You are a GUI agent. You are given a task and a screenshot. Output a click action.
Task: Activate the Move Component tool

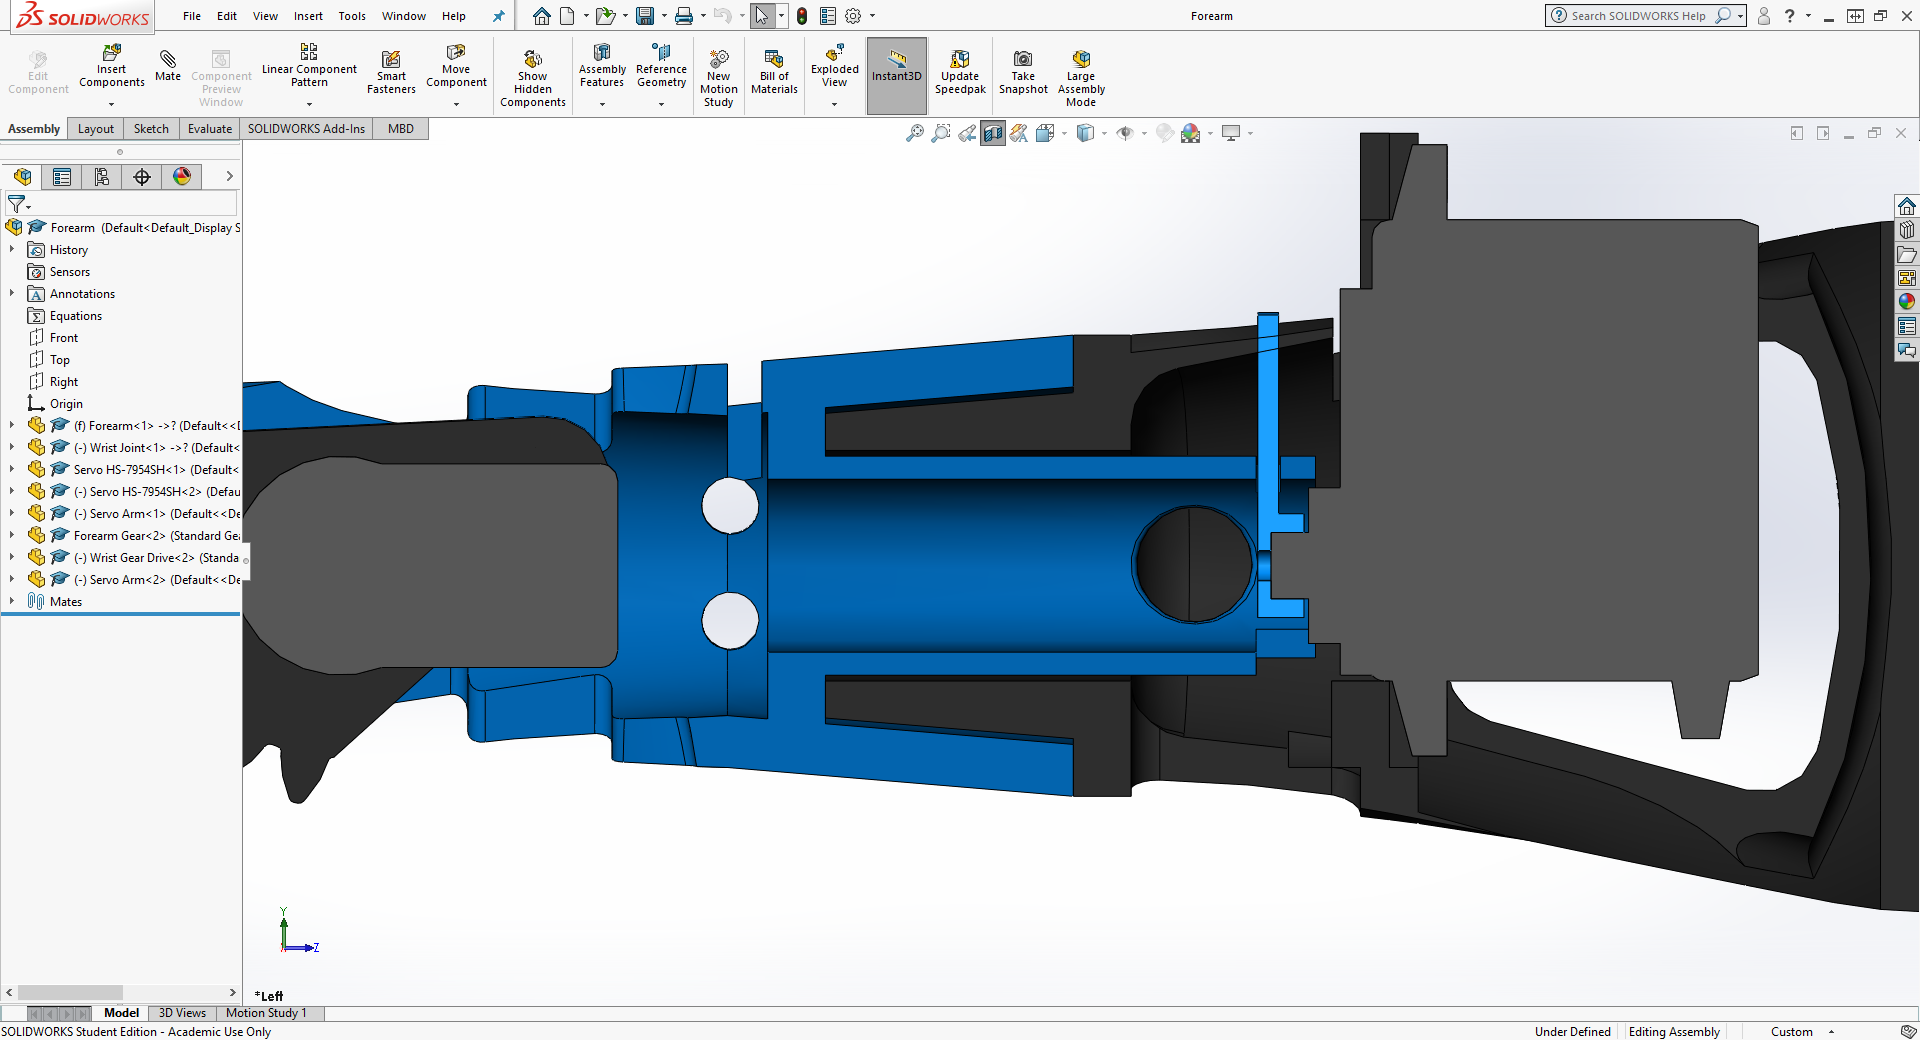pos(456,66)
